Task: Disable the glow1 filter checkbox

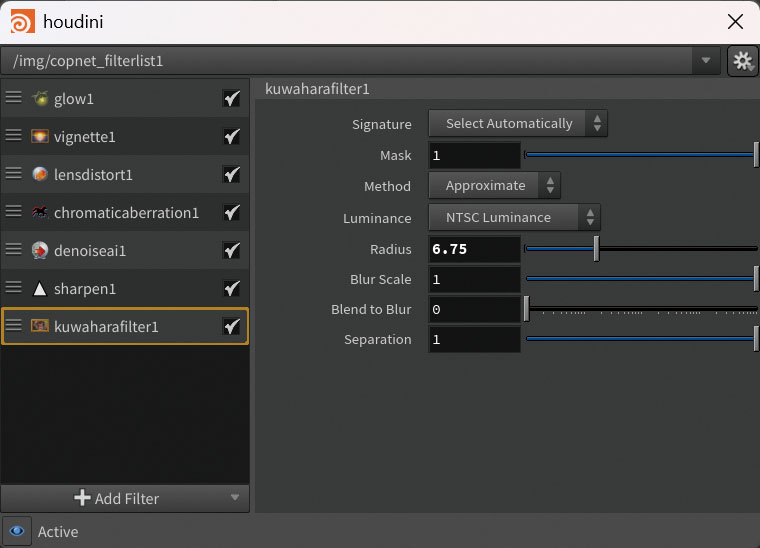Action: coord(232,98)
